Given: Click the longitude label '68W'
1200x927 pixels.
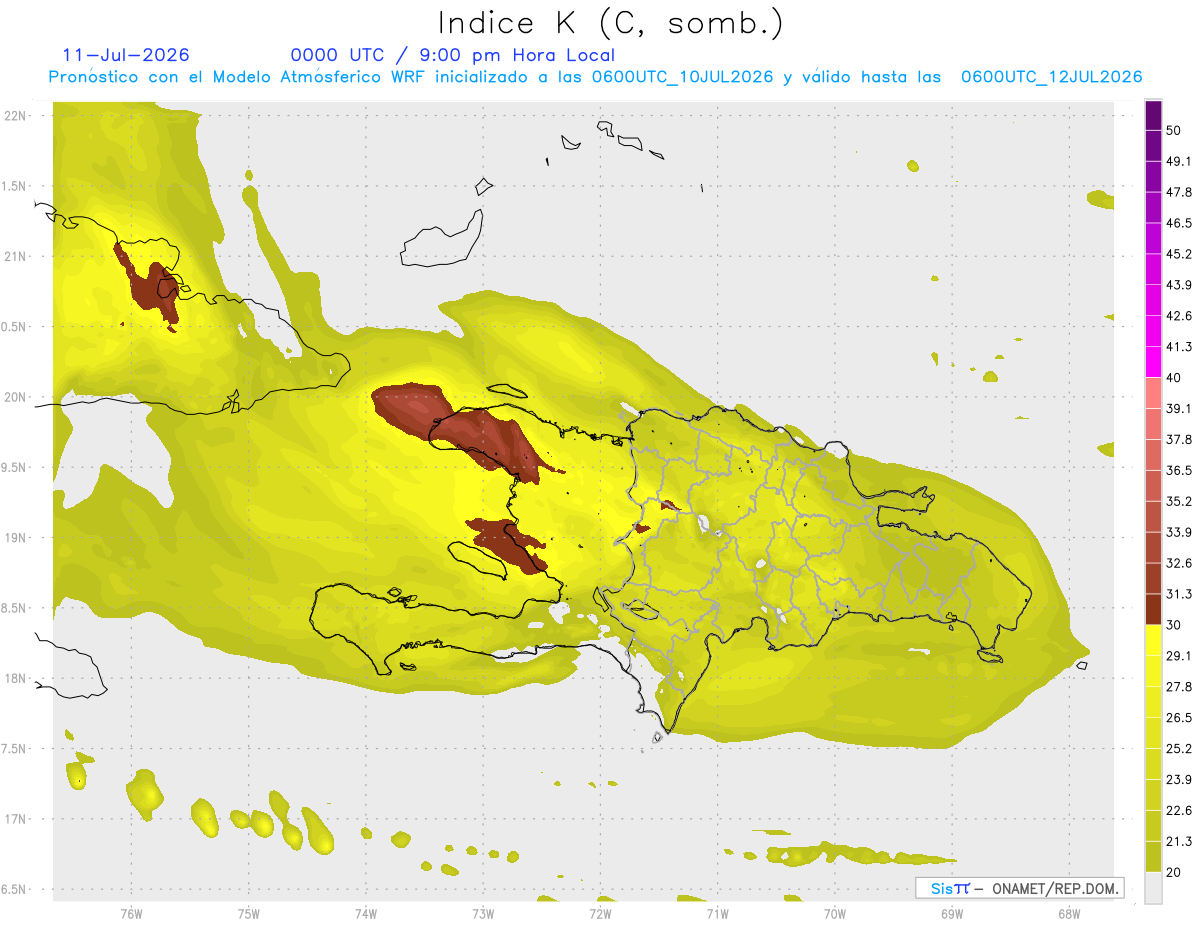Looking at the screenshot, I should 1068,913.
